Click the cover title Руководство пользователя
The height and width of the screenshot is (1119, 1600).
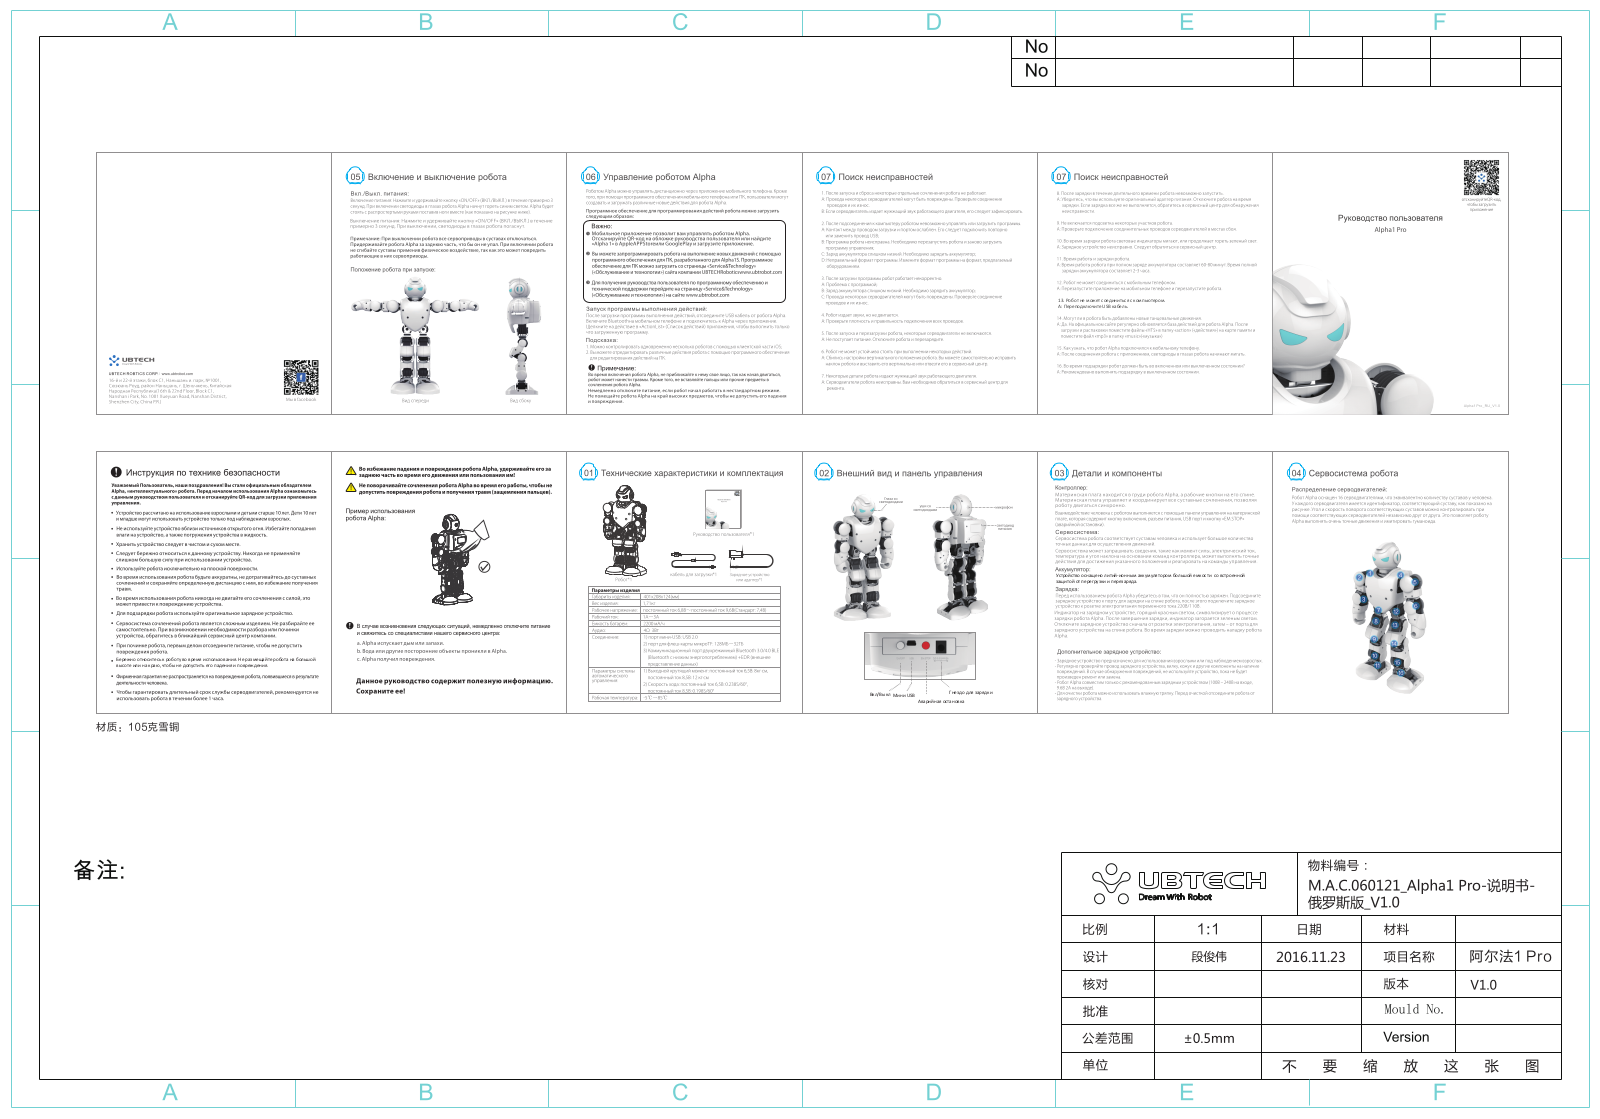click(x=1390, y=218)
